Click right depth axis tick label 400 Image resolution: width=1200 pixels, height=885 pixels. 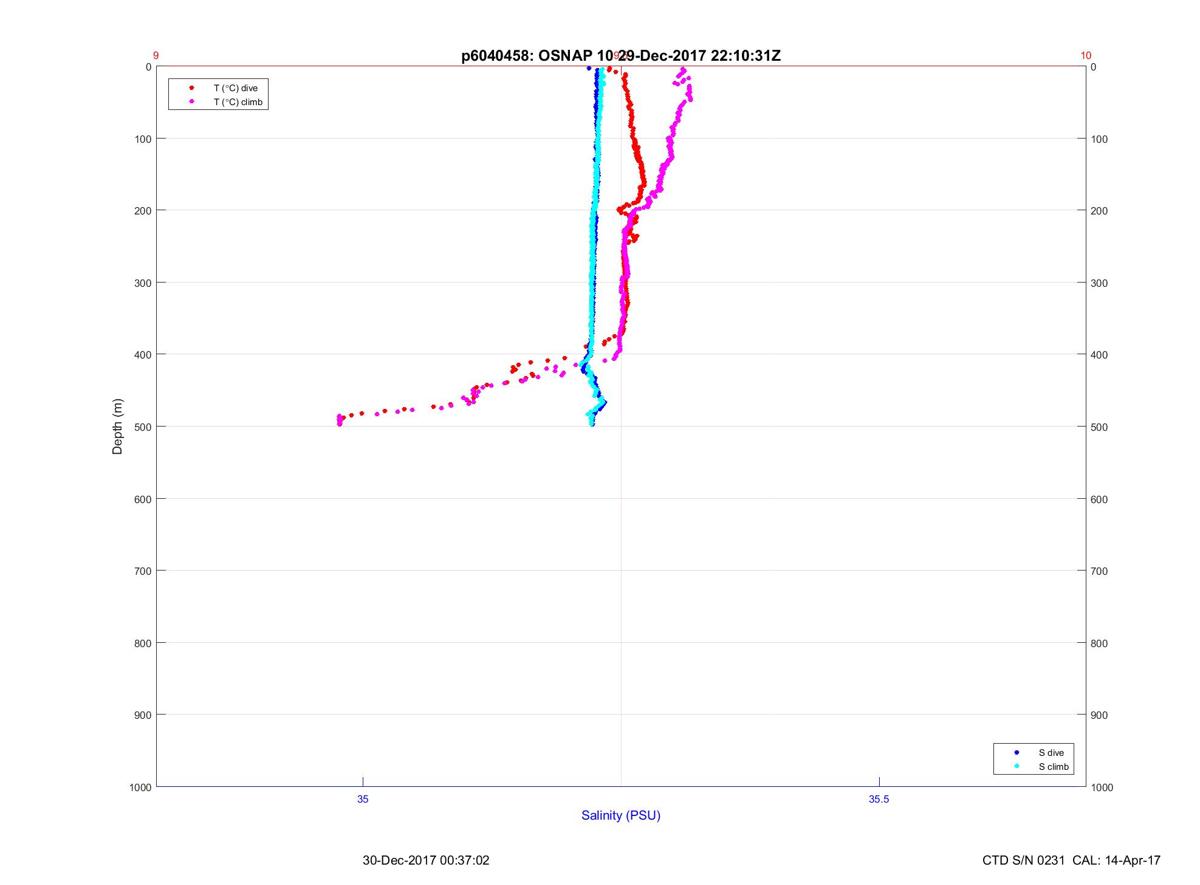[1099, 355]
